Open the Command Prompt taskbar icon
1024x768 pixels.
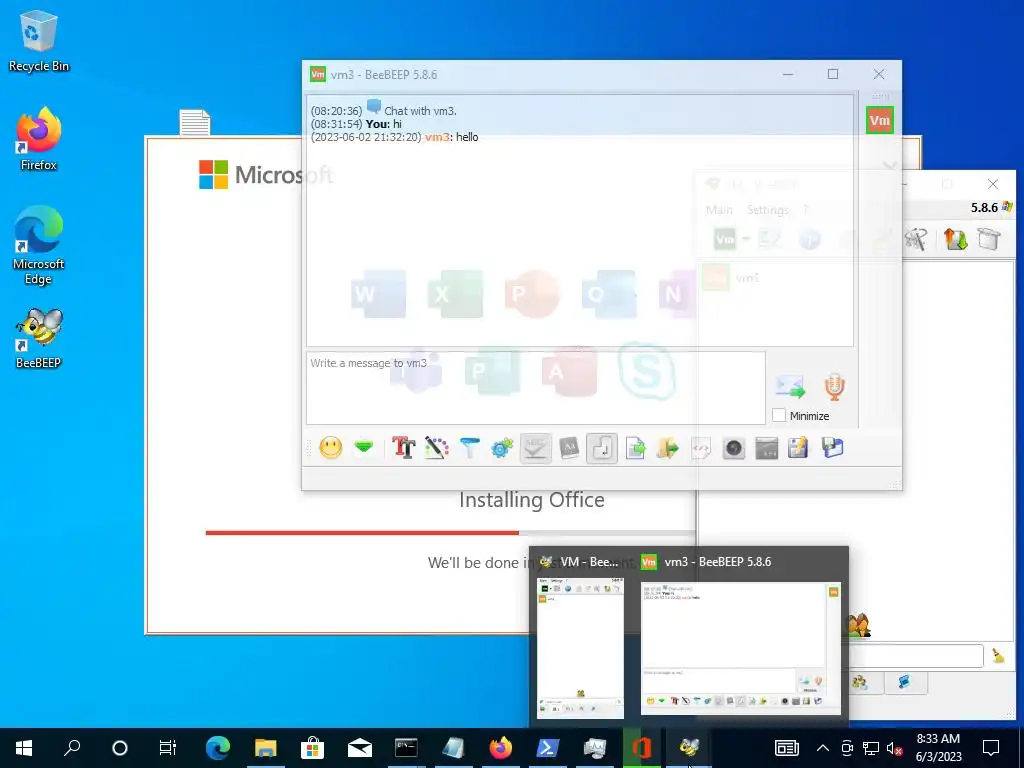[406, 748]
